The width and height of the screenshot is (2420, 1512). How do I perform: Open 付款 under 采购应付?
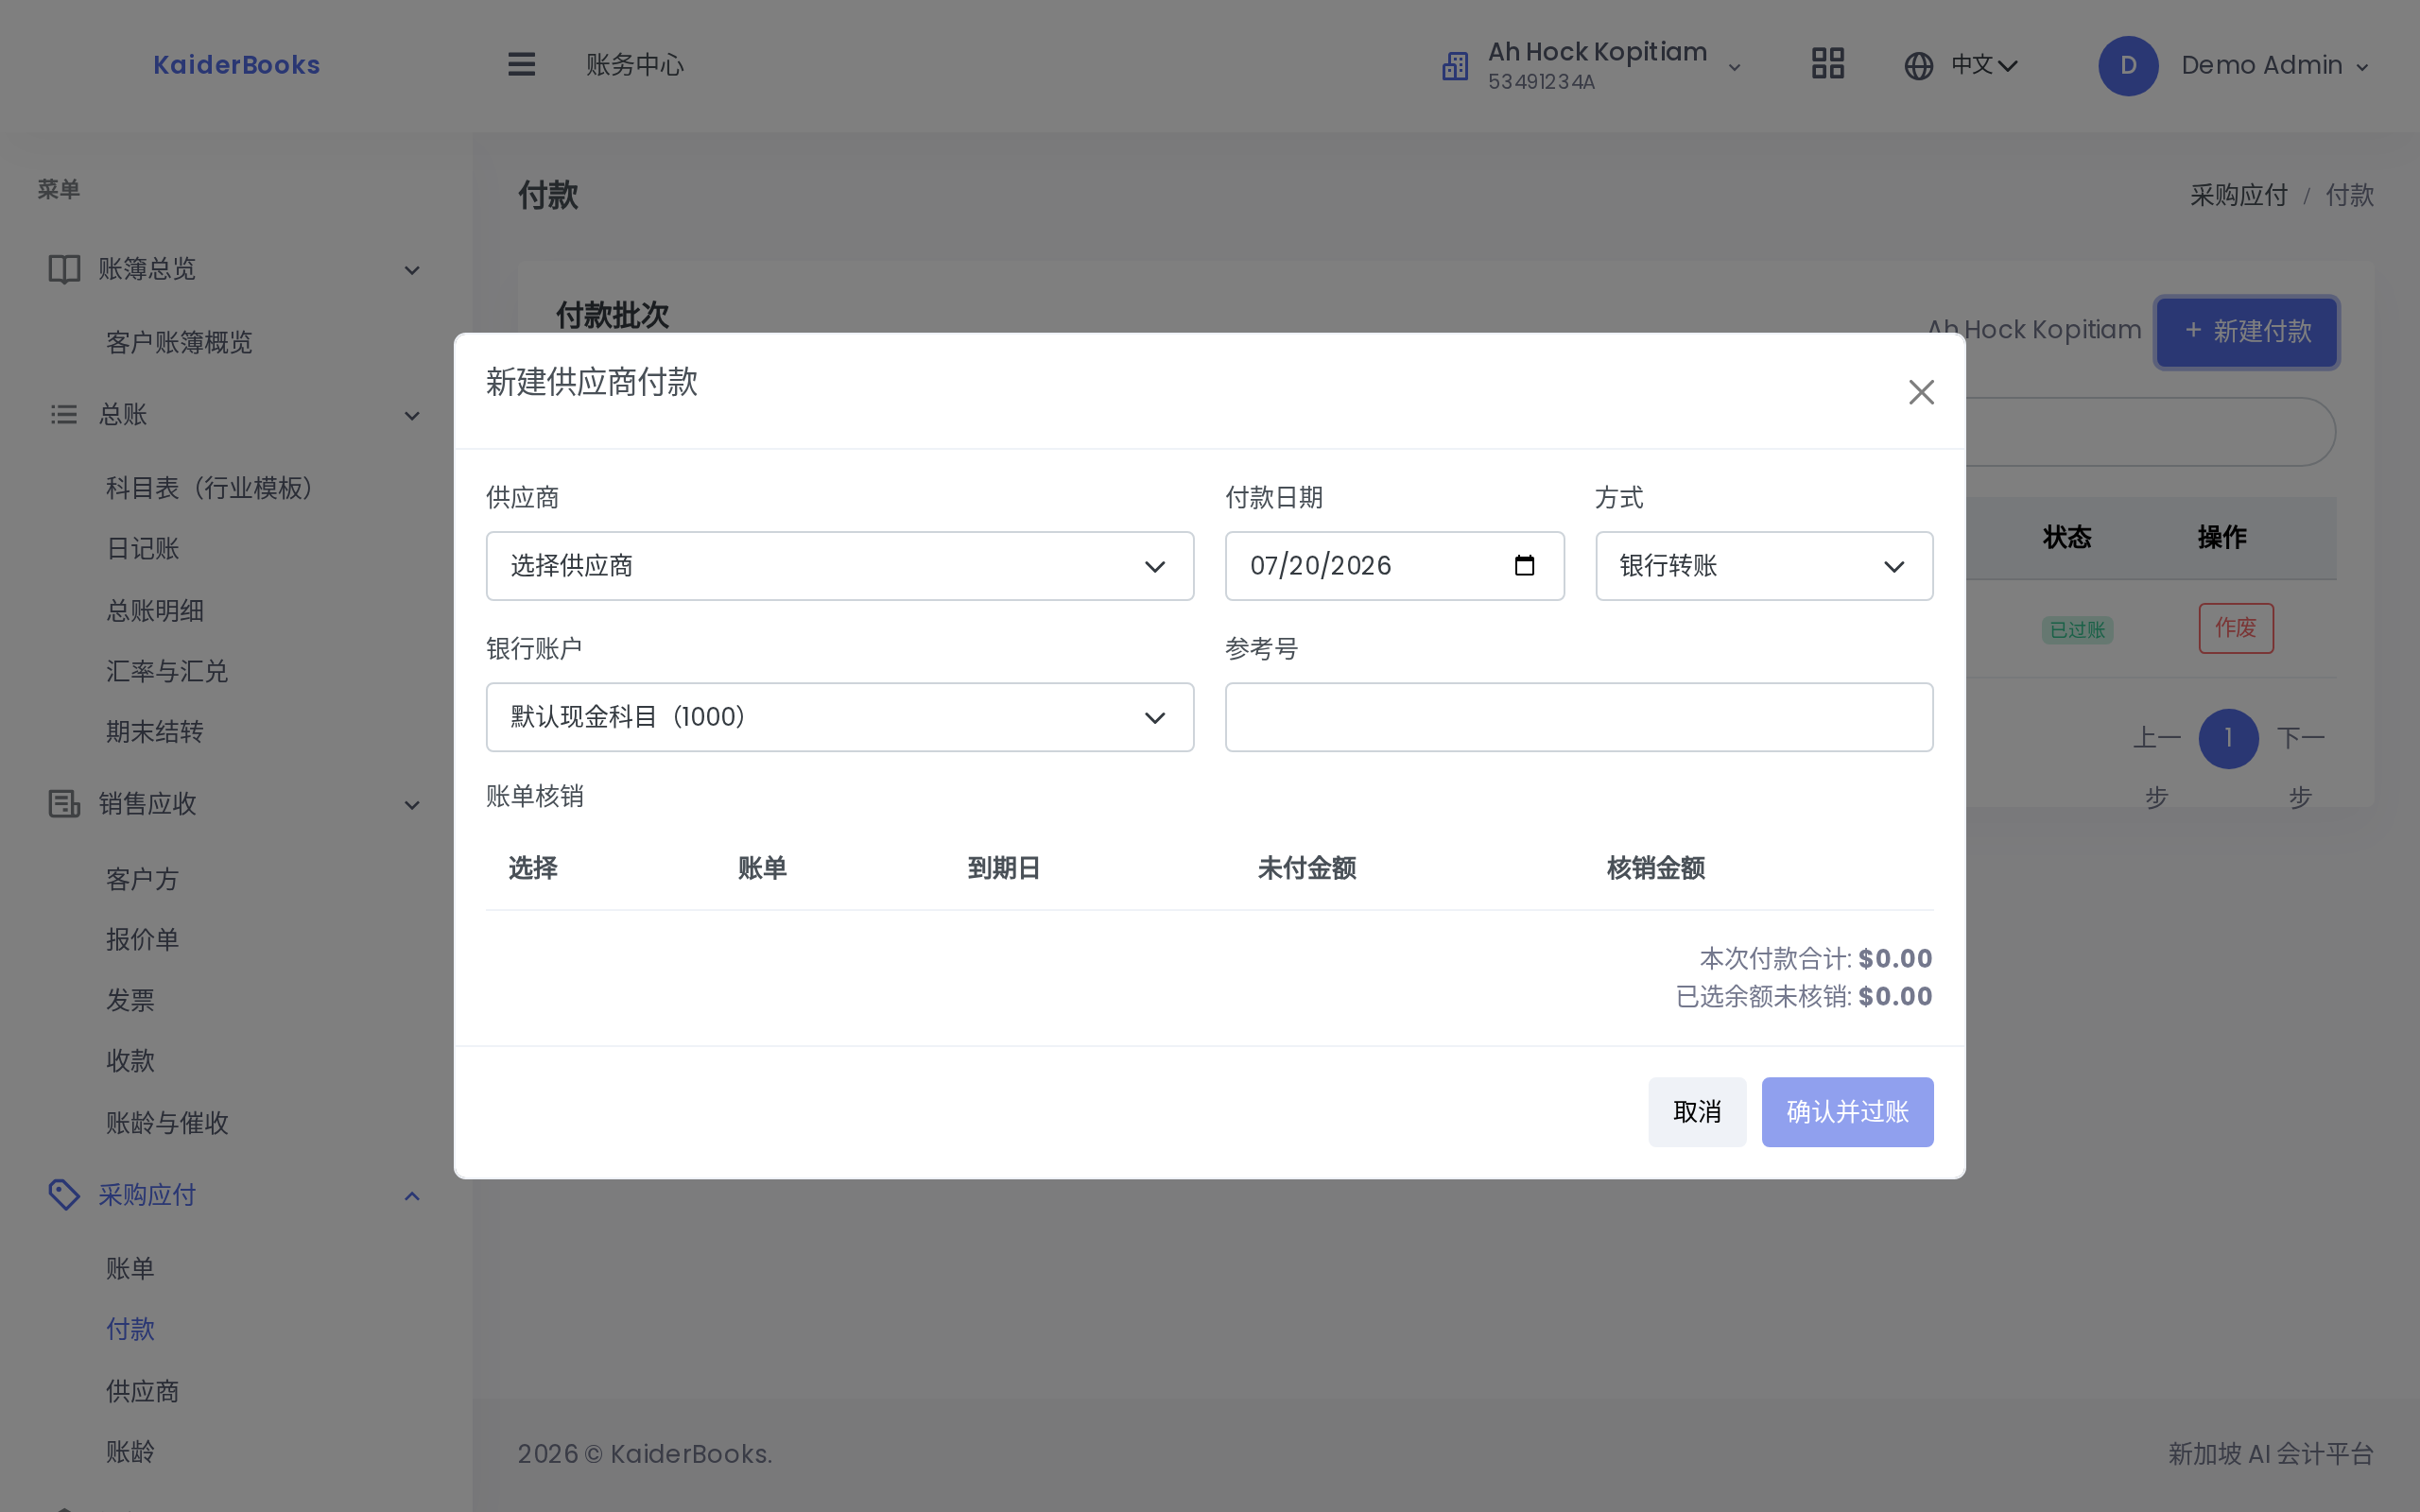point(131,1329)
